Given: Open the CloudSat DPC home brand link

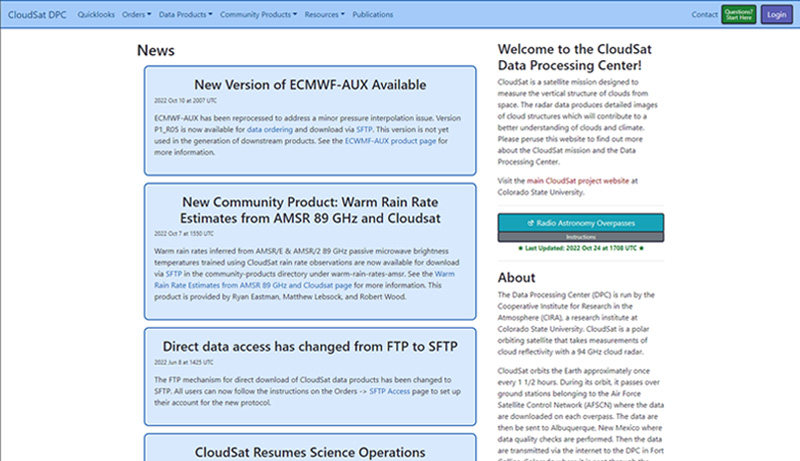Looking at the screenshot, I should pyautogui.click(x=37, y=15).
